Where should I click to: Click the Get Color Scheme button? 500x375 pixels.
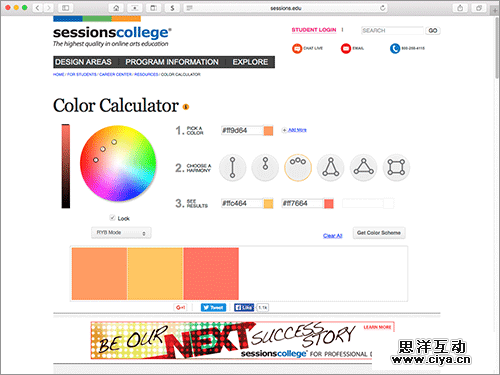(379, 233)
